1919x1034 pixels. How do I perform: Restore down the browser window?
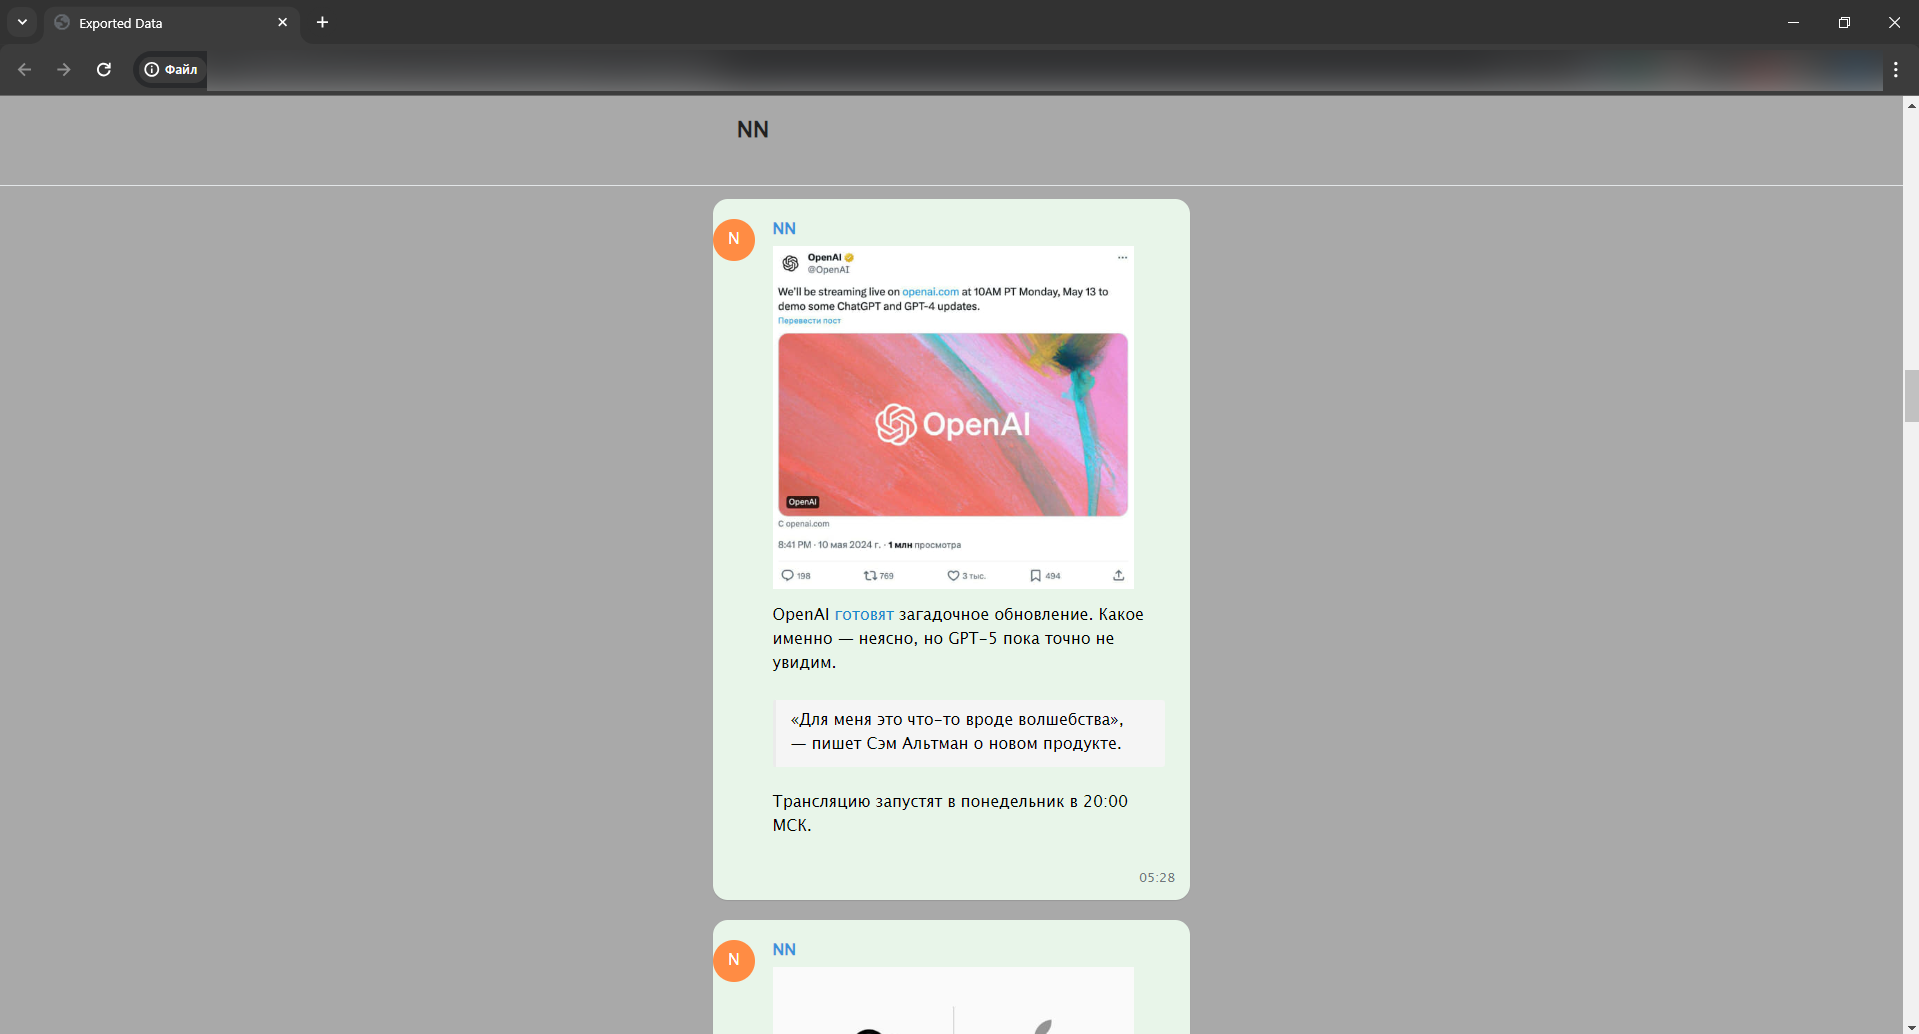coord(1844,22)
